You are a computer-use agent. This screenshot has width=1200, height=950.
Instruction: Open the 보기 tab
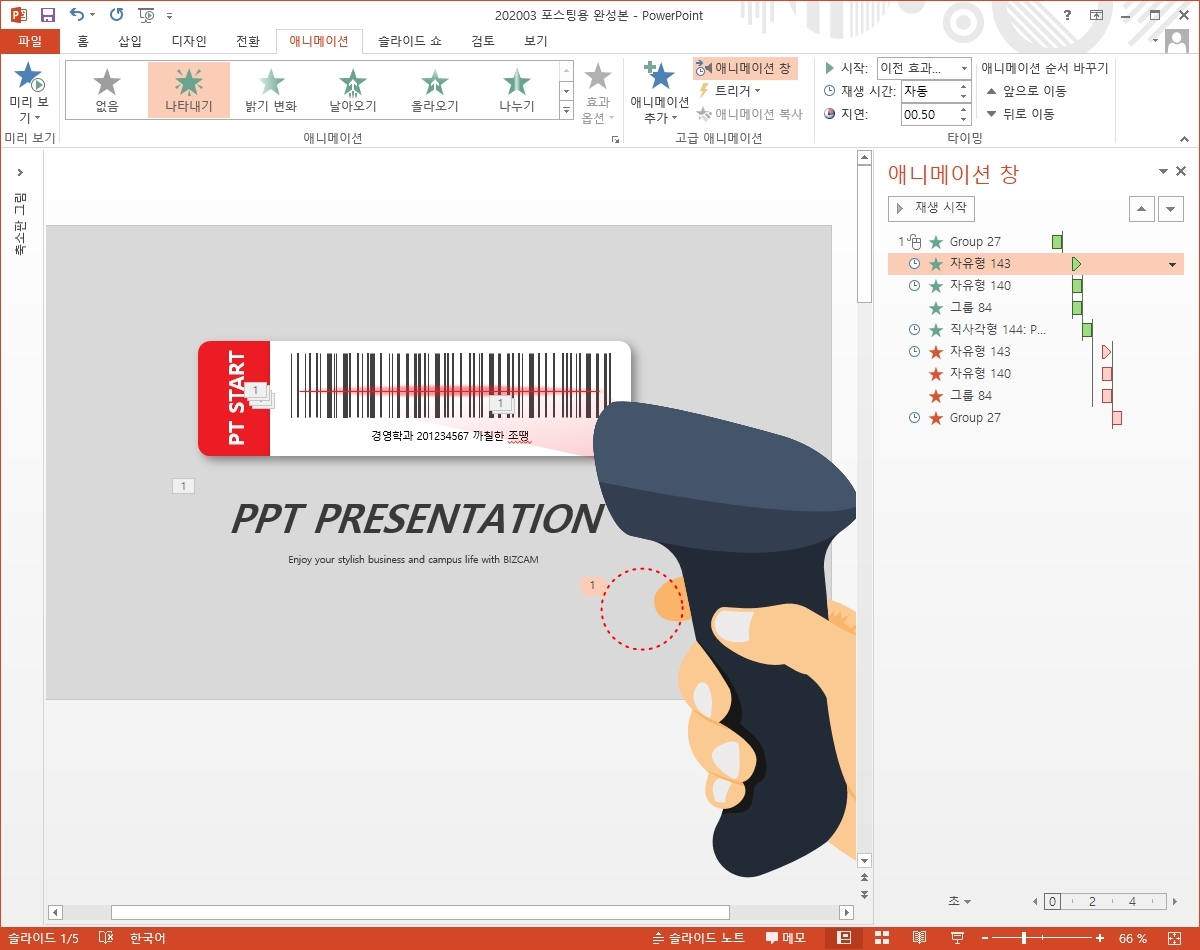tap(535, 41)
